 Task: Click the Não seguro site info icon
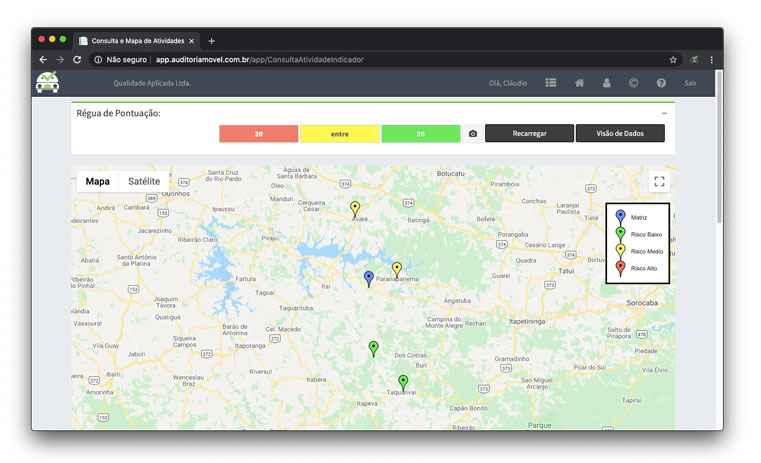[98, 60]
